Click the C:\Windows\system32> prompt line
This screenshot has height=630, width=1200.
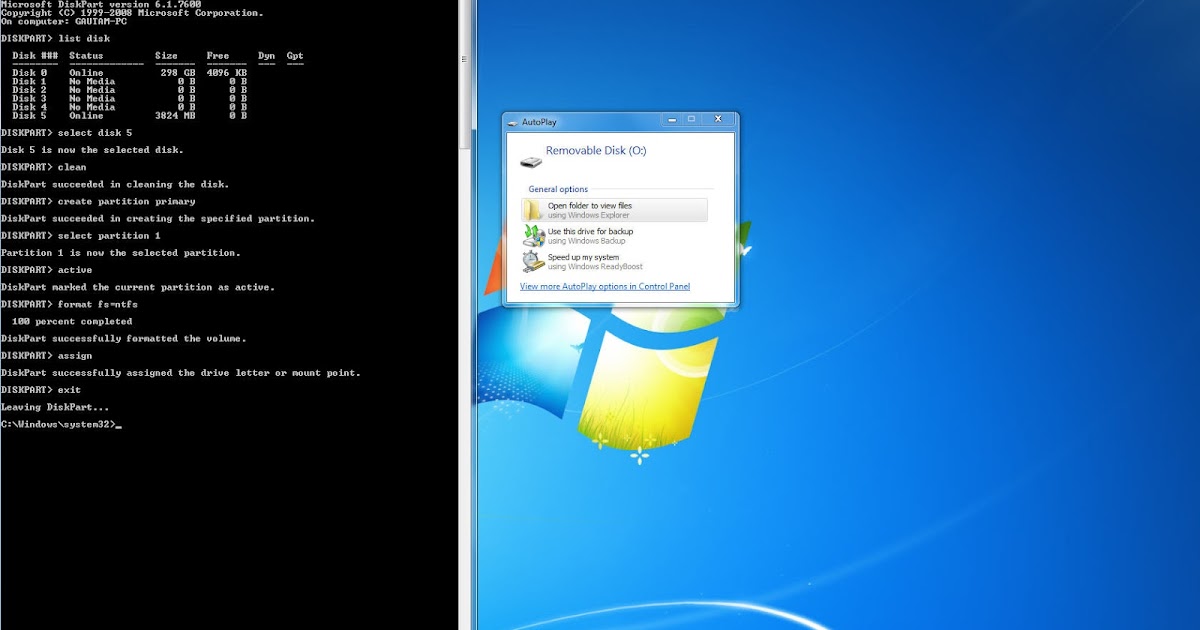[60, 424]
